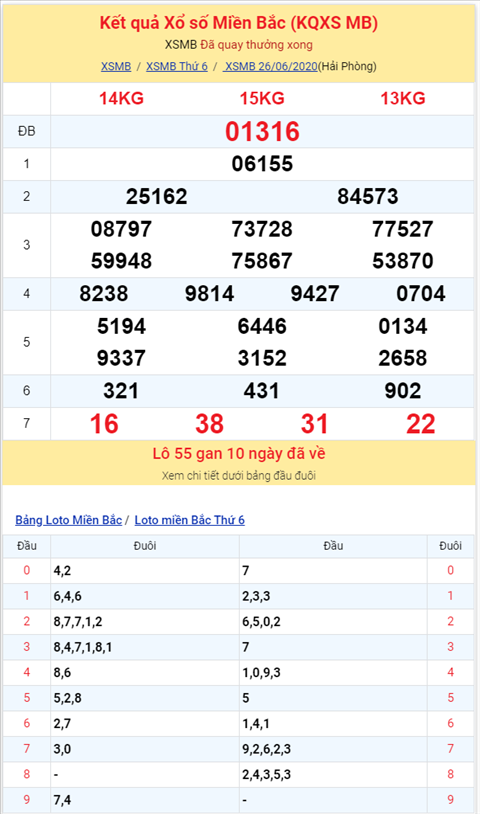Click fourth prize number 9814
The image size is (480, 814).
coord(210,294)
